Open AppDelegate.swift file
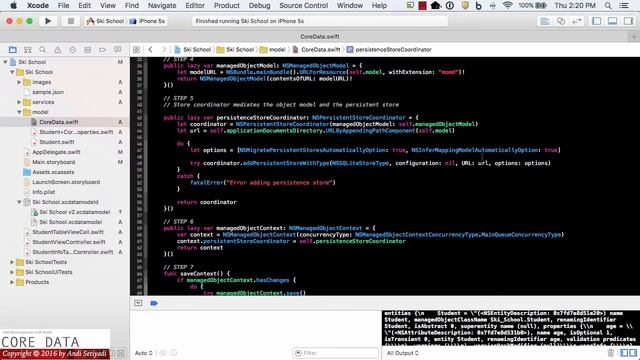This screenshot has height=360, width=640. click(x=56, y=152)
